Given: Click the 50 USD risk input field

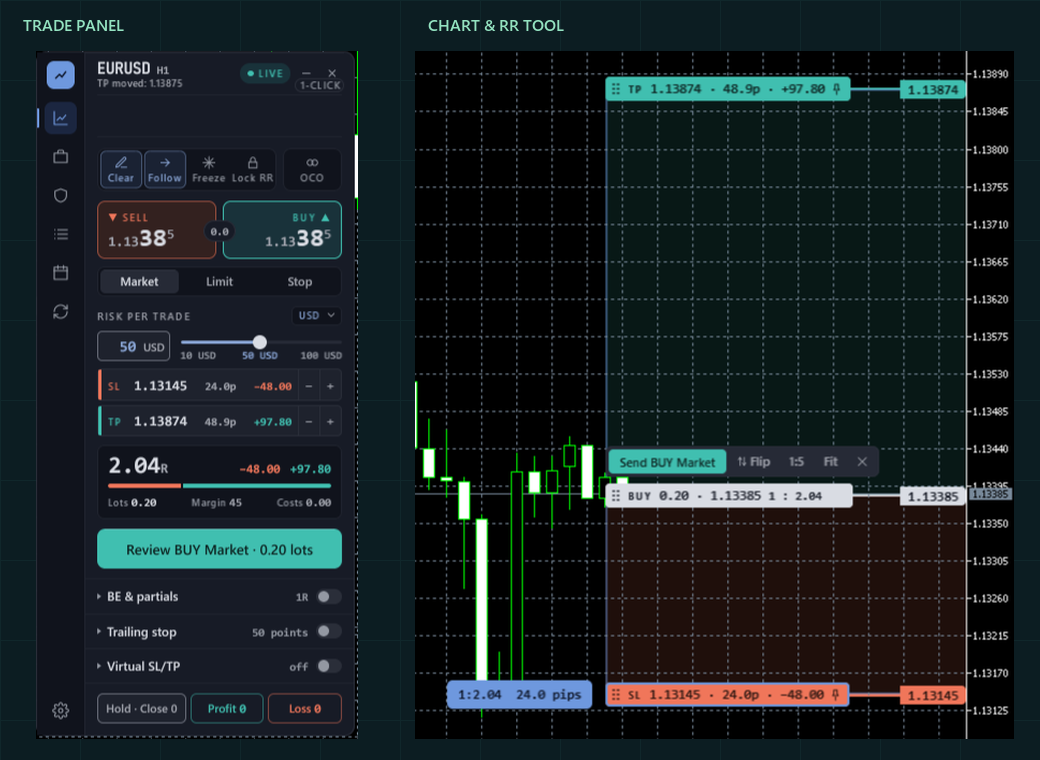Looking at the screenshot, I should [134, 346].
